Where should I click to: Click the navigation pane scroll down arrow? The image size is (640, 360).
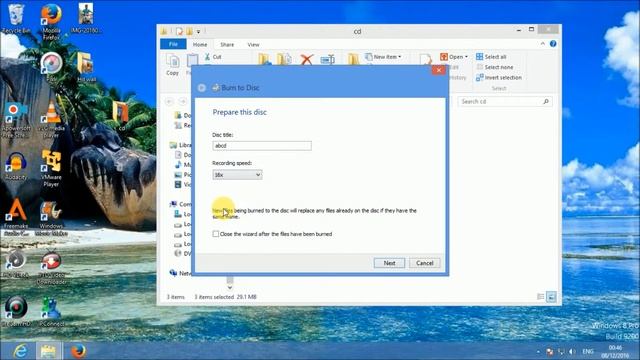230,287
